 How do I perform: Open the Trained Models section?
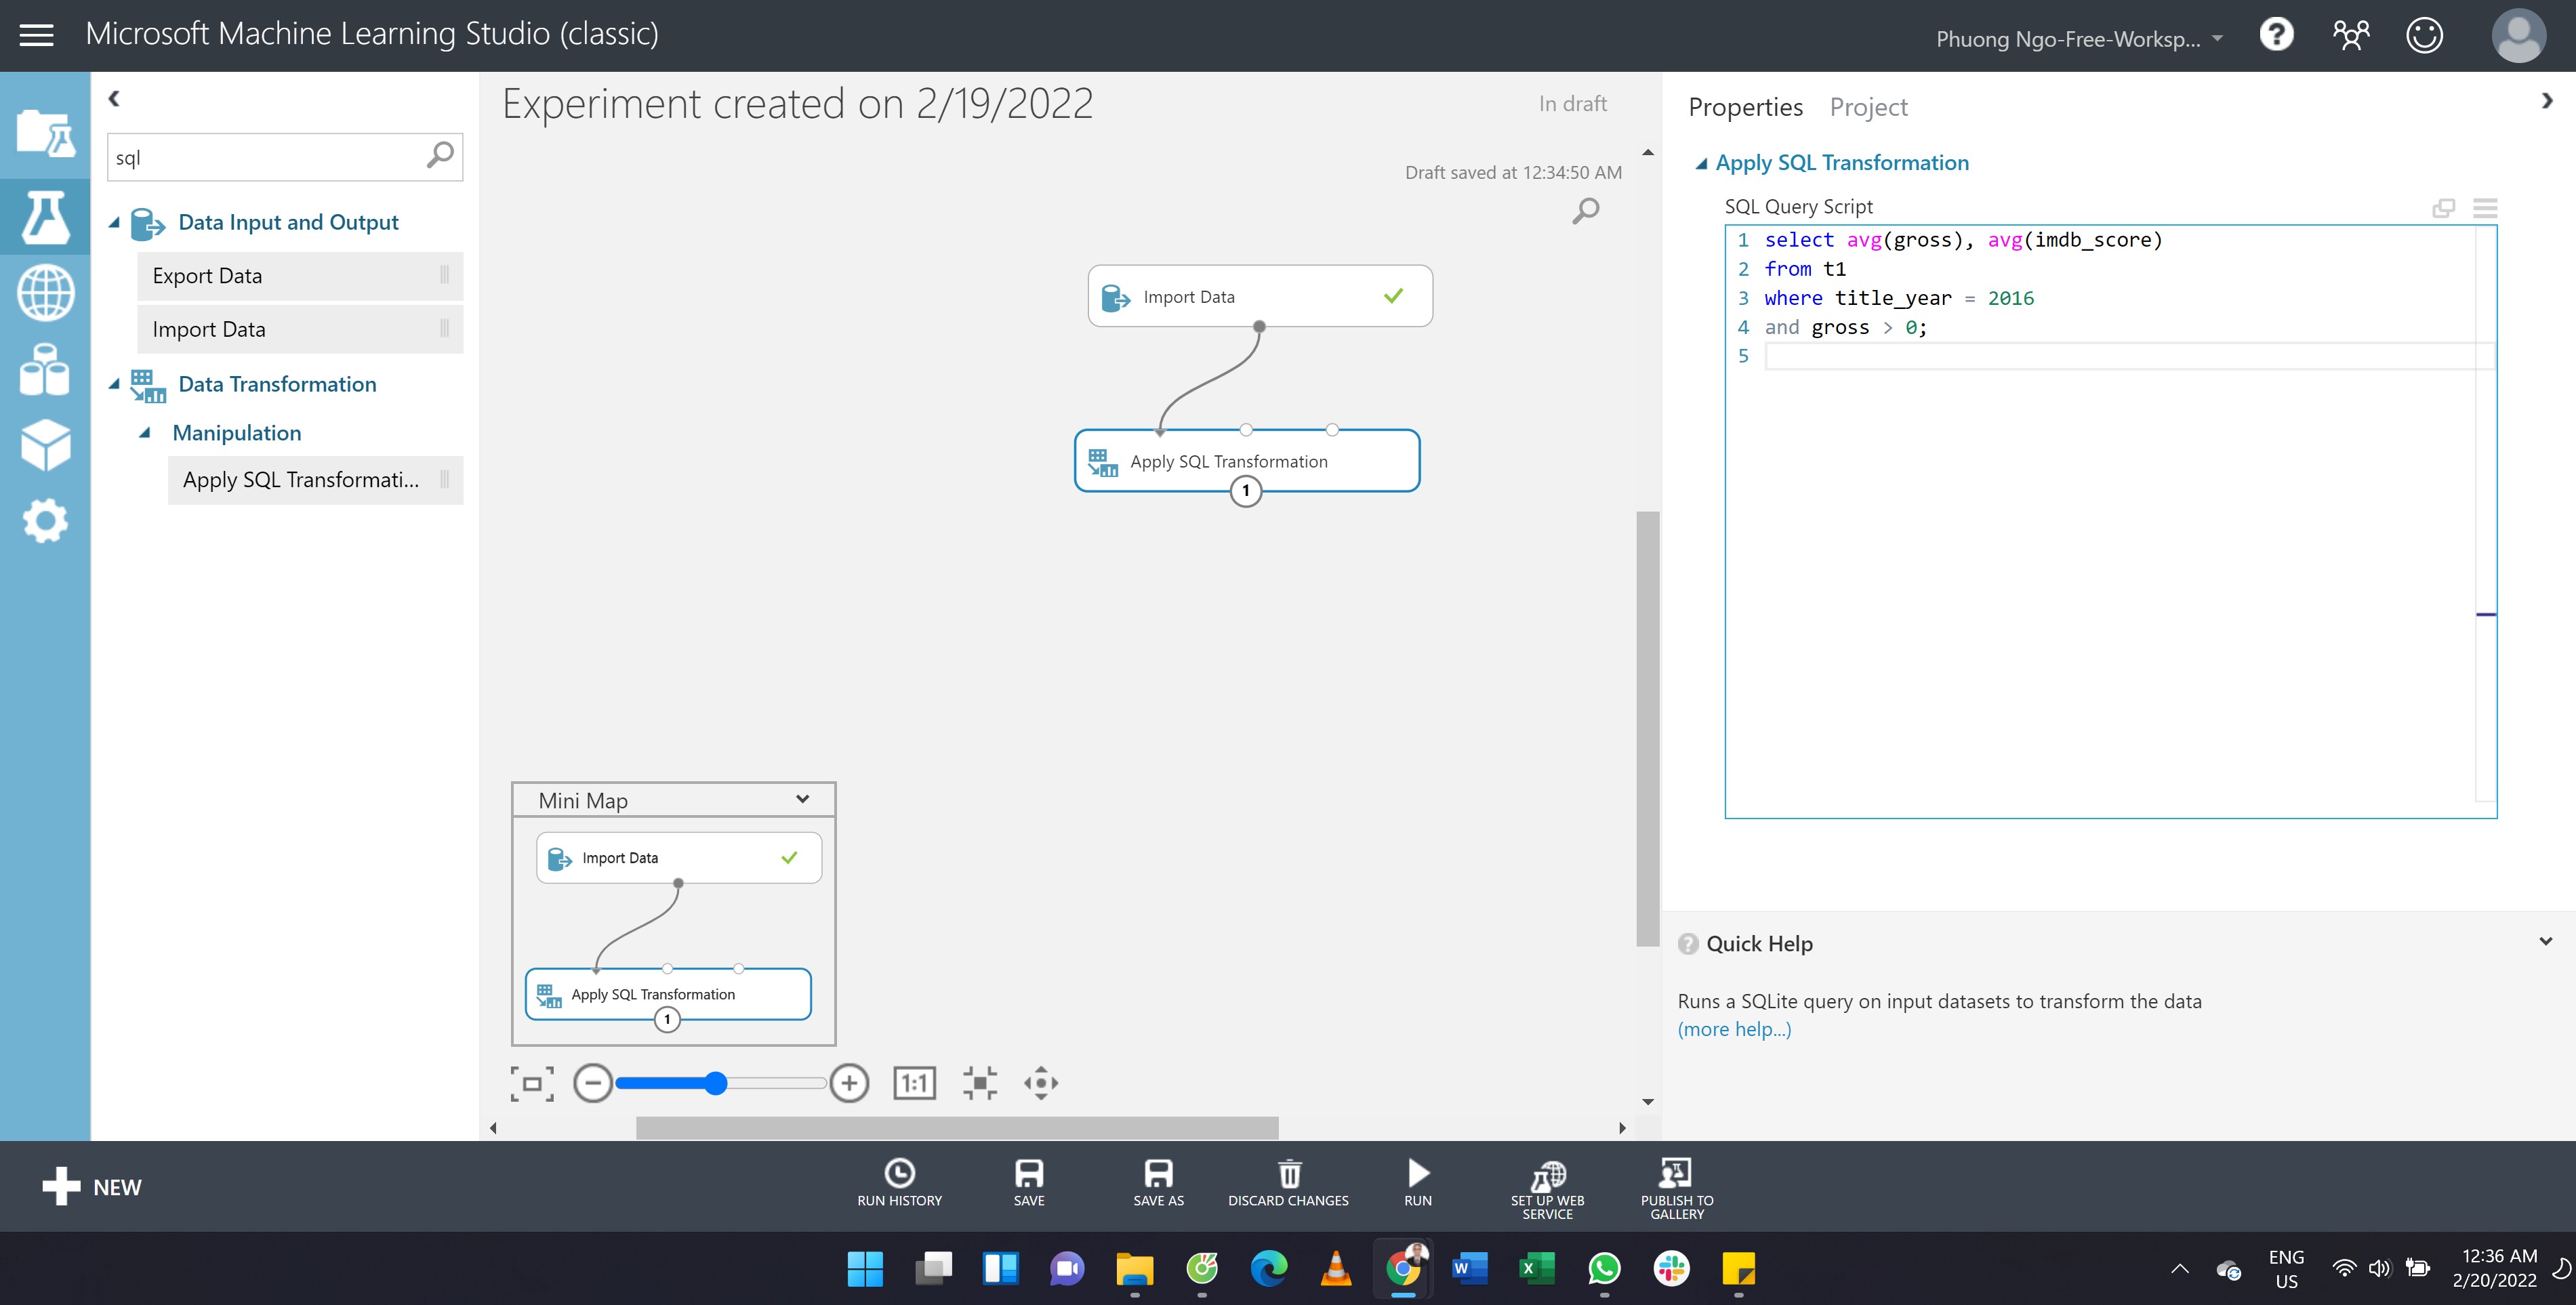click(45, 444)
